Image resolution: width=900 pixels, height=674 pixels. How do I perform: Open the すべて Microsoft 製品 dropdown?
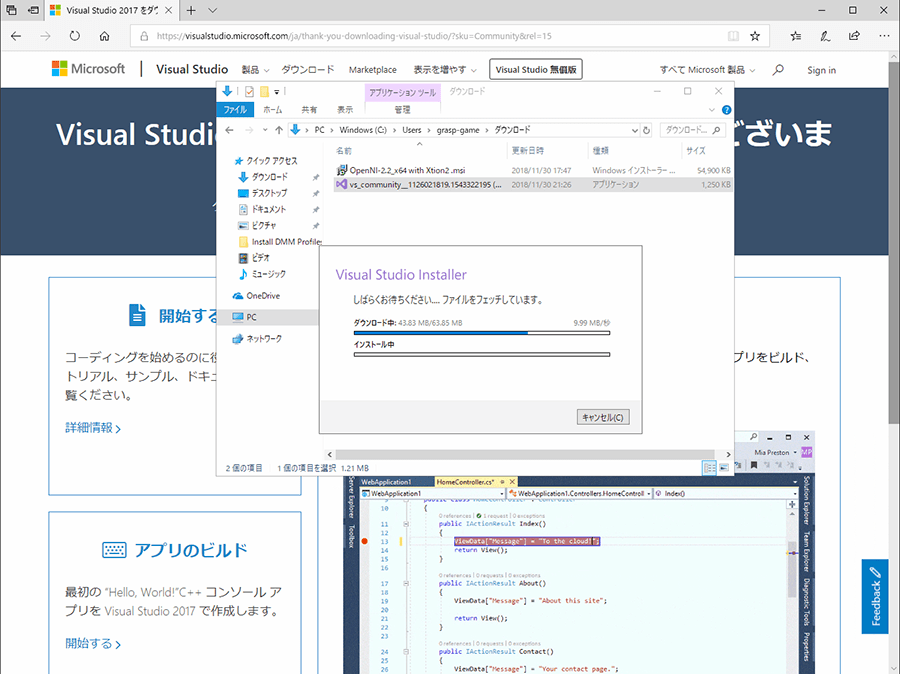707,70
